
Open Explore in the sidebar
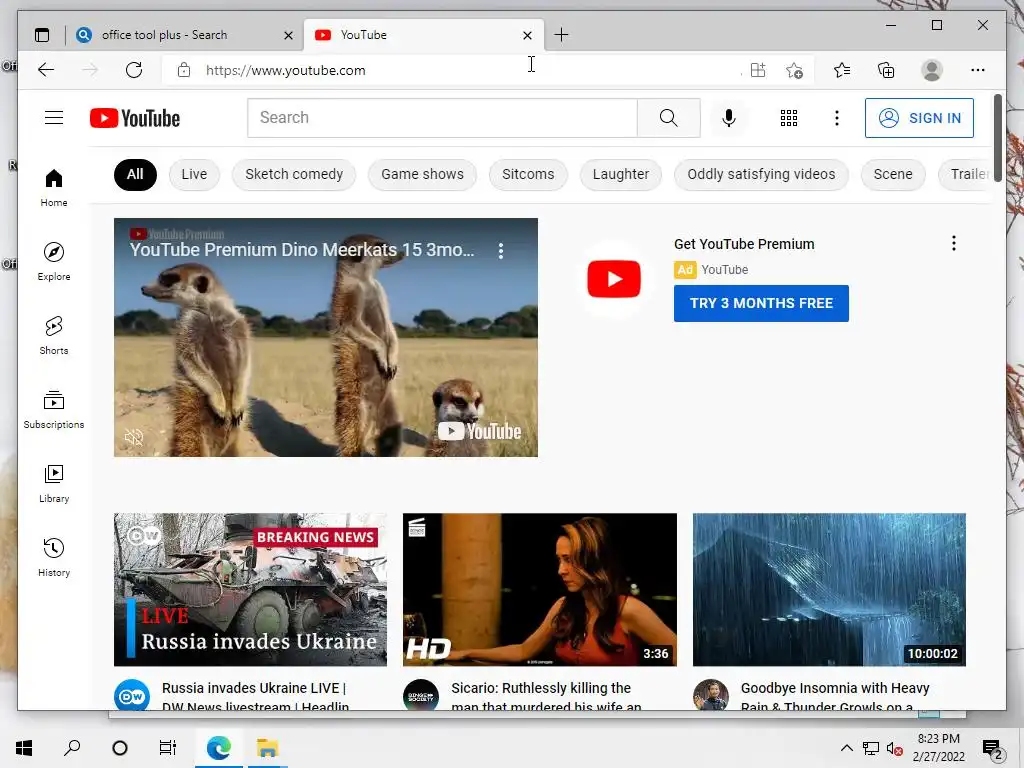(x=54, y=261)
